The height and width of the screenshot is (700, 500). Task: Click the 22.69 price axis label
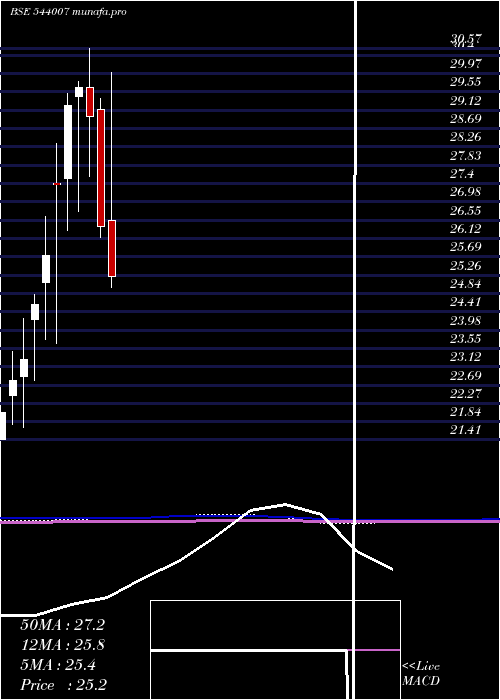[x=466, y=376]
